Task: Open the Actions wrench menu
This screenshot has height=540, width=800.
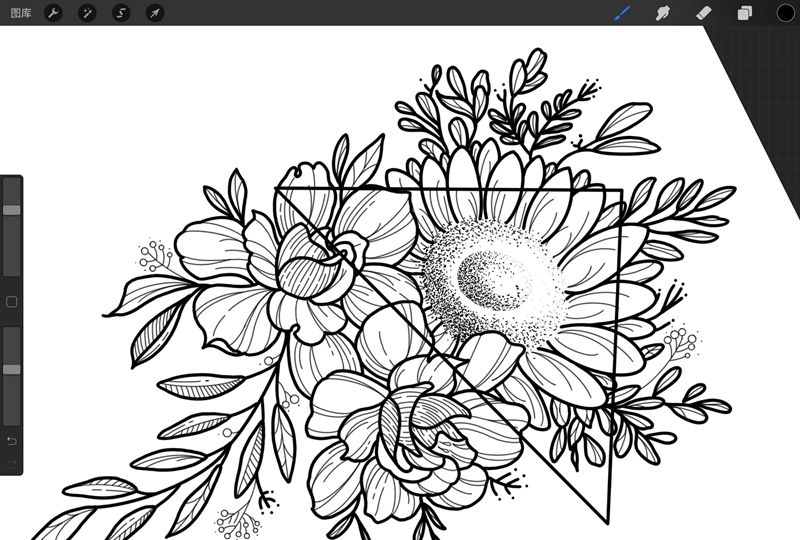Action: click(54, 13)
